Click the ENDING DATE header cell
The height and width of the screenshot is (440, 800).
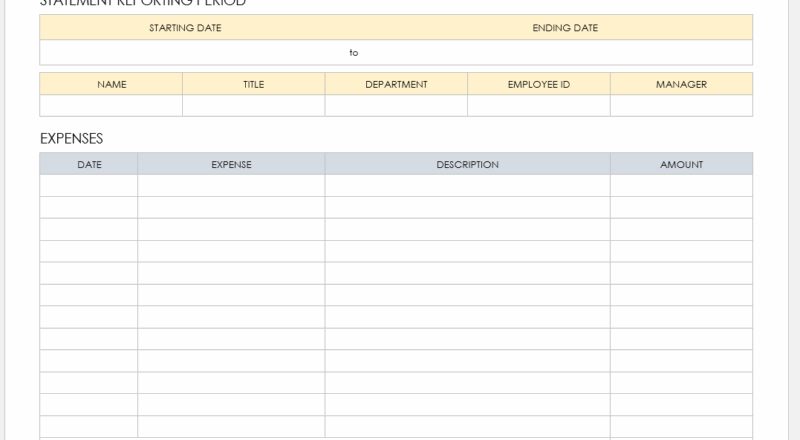pos(565,28)
